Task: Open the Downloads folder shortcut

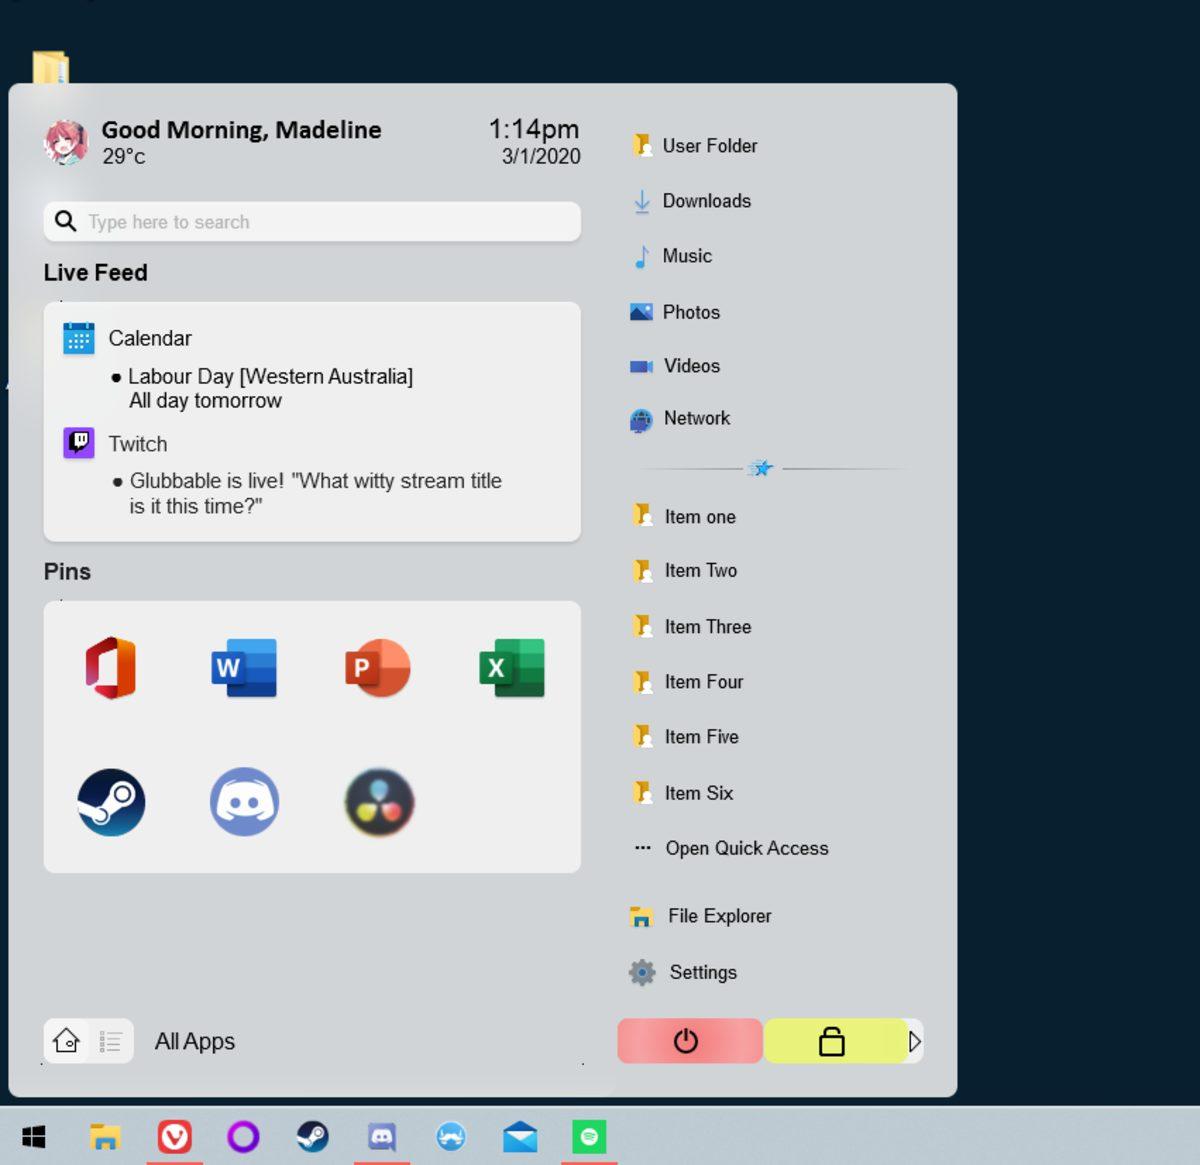Action: point(706,201)
